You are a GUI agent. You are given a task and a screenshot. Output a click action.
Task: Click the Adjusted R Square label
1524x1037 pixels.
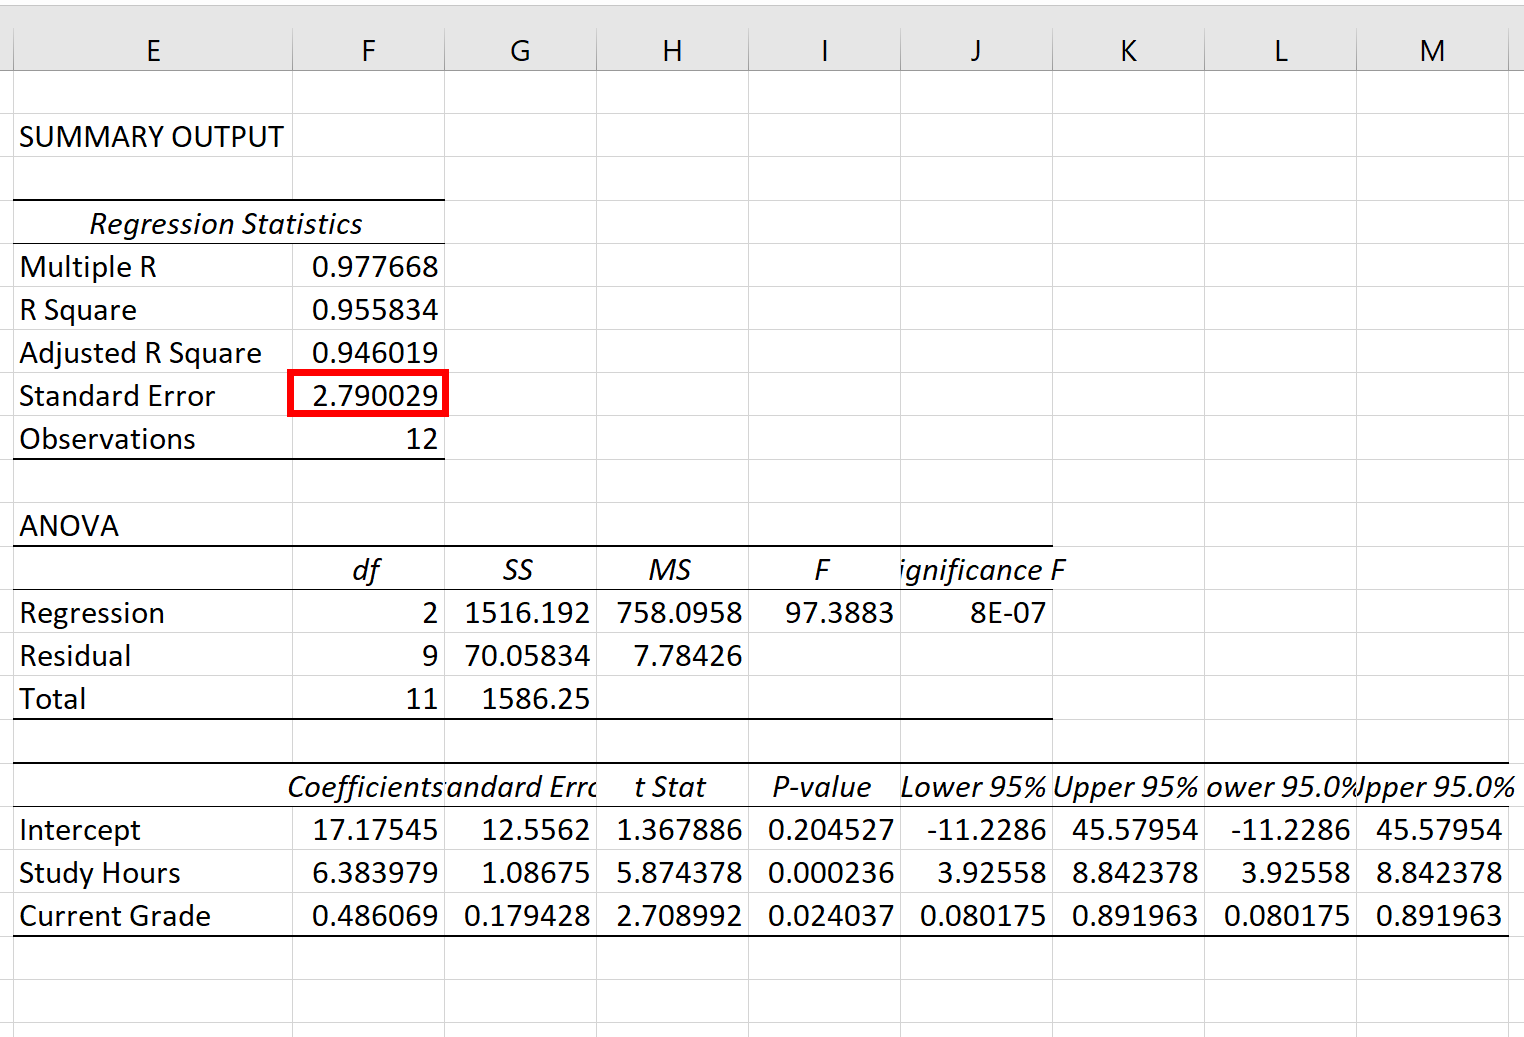[x=152, y=352]
